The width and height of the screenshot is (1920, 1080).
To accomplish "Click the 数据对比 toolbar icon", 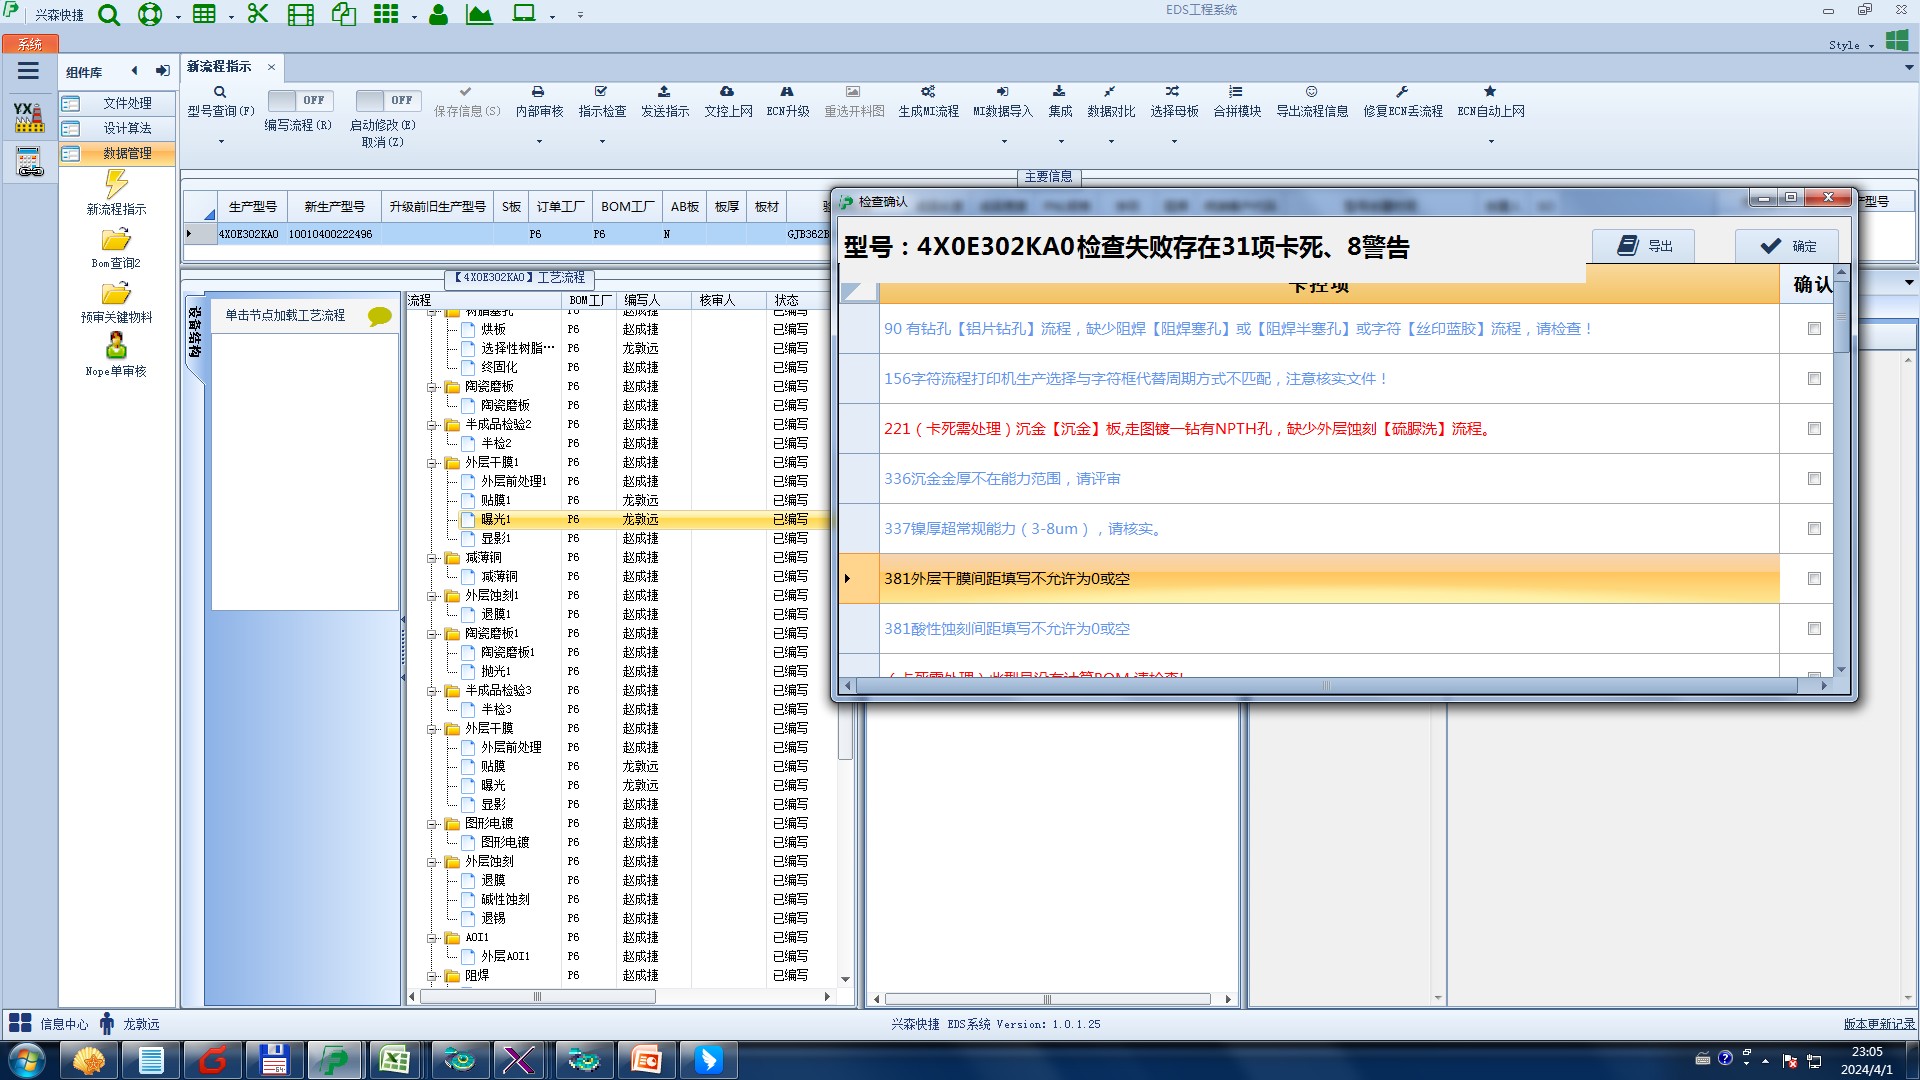I will pos(1110,92).
